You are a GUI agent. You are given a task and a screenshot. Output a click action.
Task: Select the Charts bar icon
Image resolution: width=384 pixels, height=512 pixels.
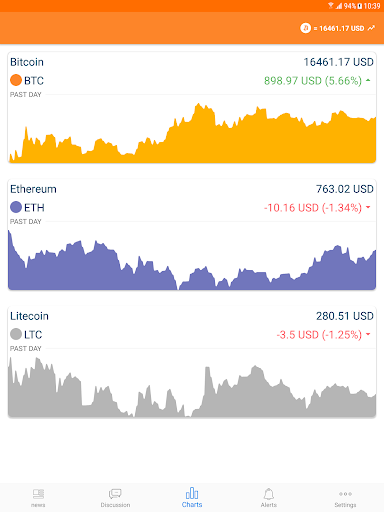[192, 493]
